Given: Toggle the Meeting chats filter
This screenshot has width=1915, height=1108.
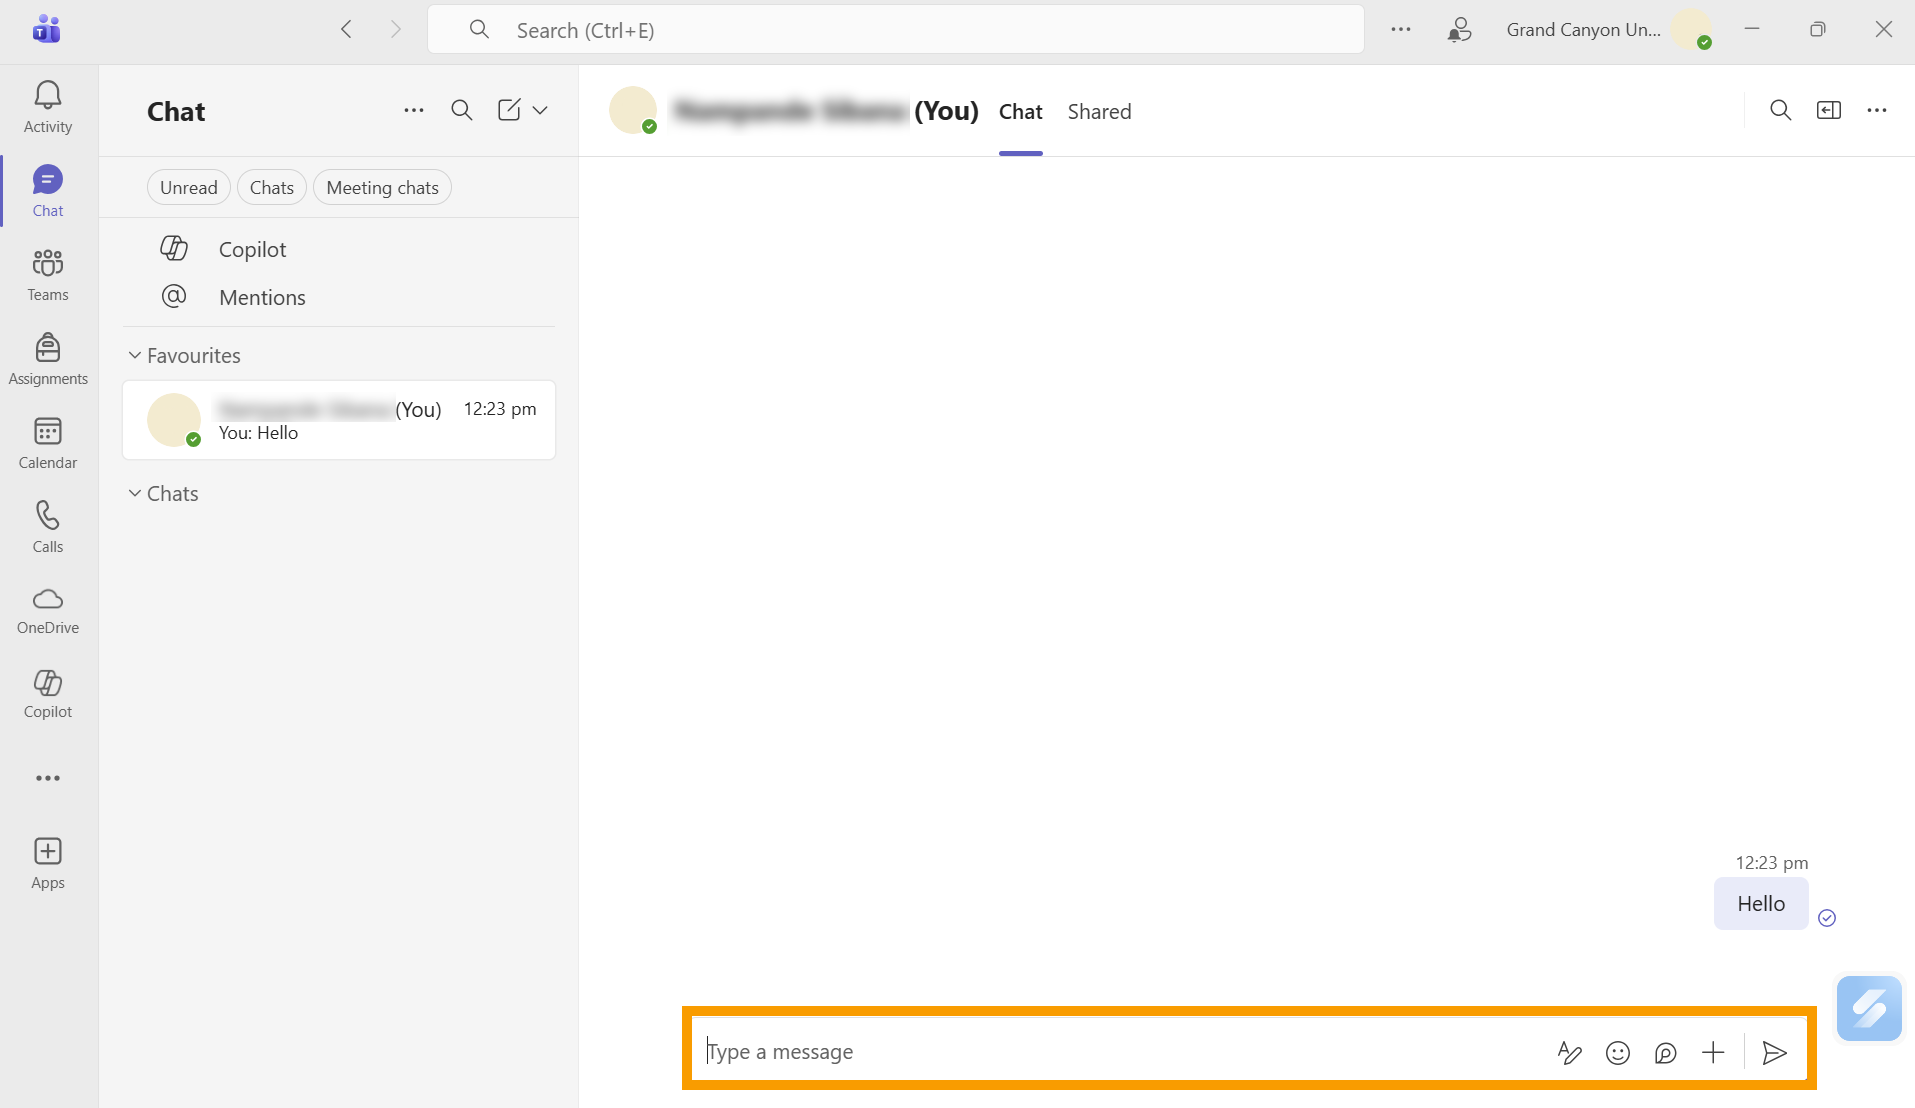Looking at the screenshot, I should point(382,187).
